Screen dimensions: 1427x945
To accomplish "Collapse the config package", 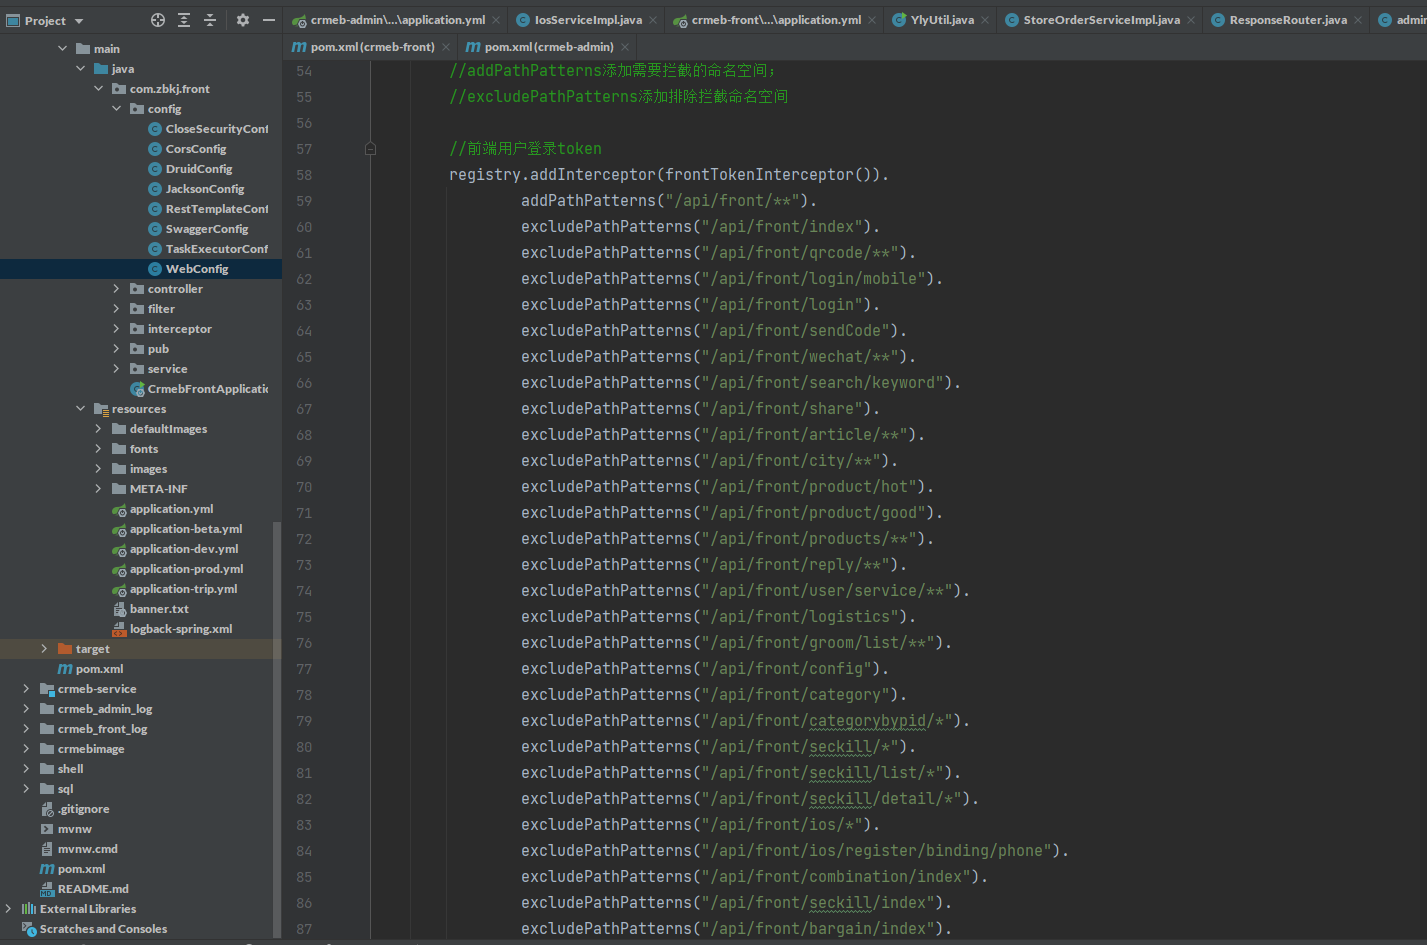I will pyautogui.click(x=117, y=108).
